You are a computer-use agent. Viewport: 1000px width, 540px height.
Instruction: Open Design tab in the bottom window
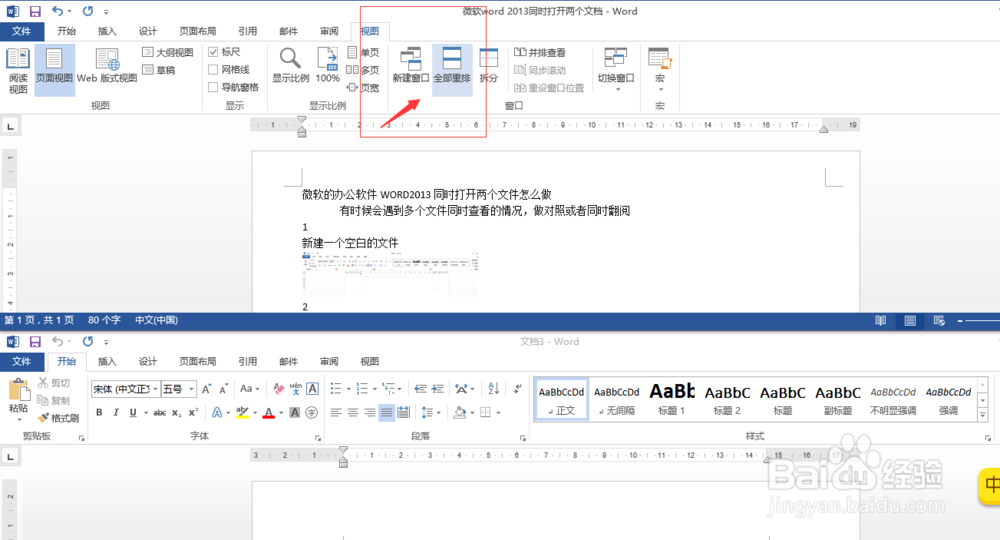(148, 361)
